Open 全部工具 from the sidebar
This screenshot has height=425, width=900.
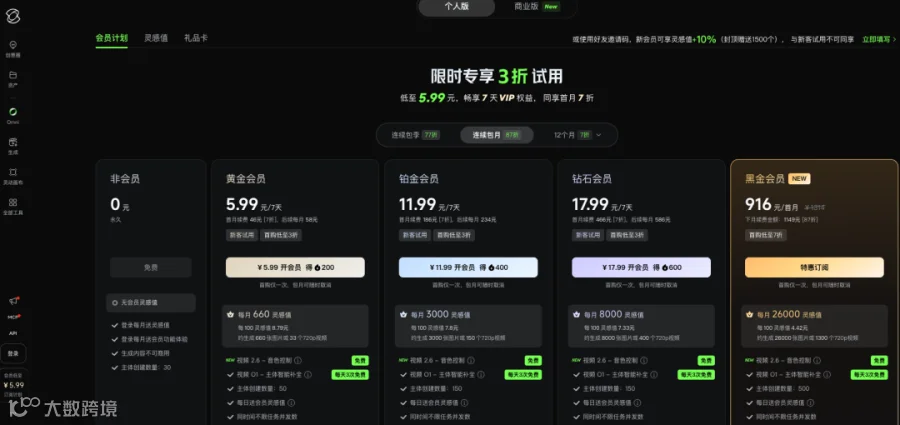[13, 206]
